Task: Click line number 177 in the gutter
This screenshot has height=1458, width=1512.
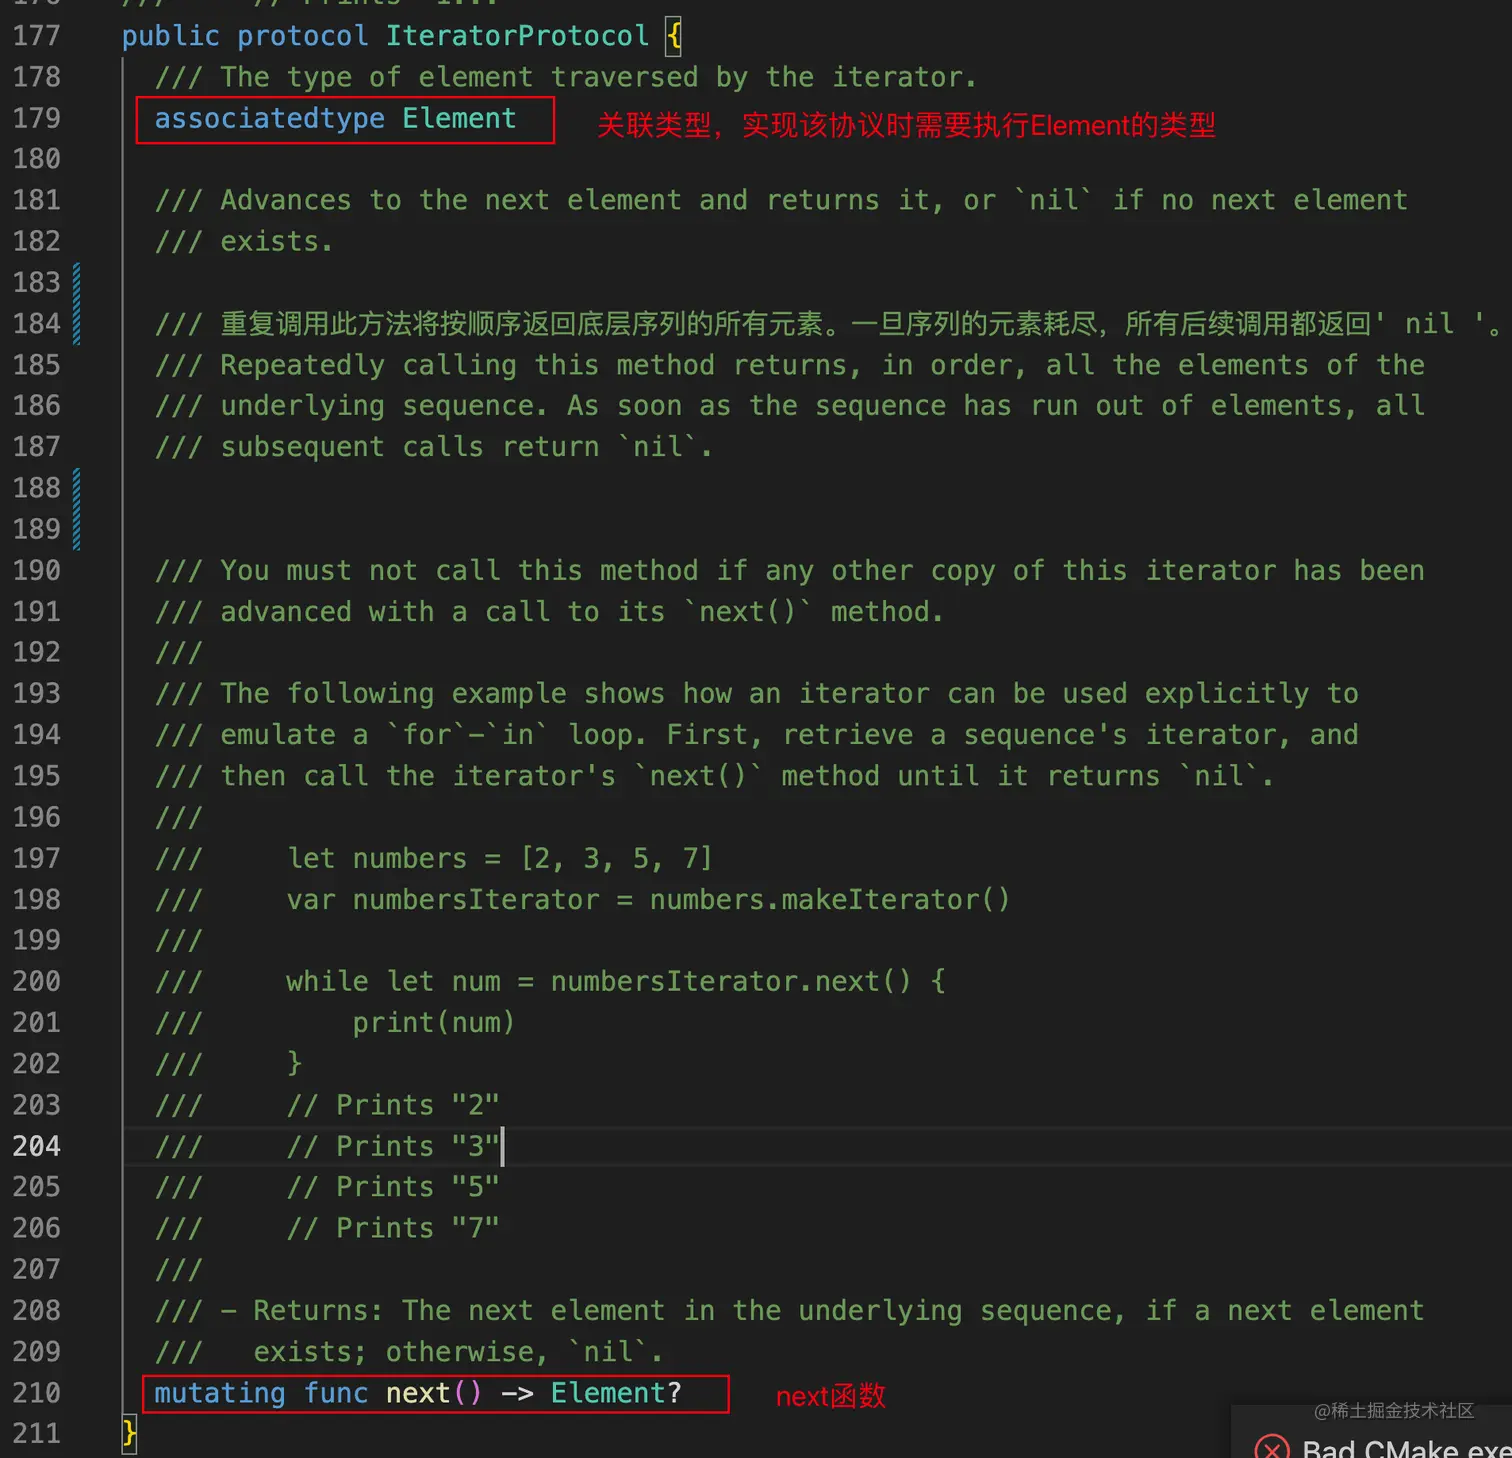Action: [37, 36]
